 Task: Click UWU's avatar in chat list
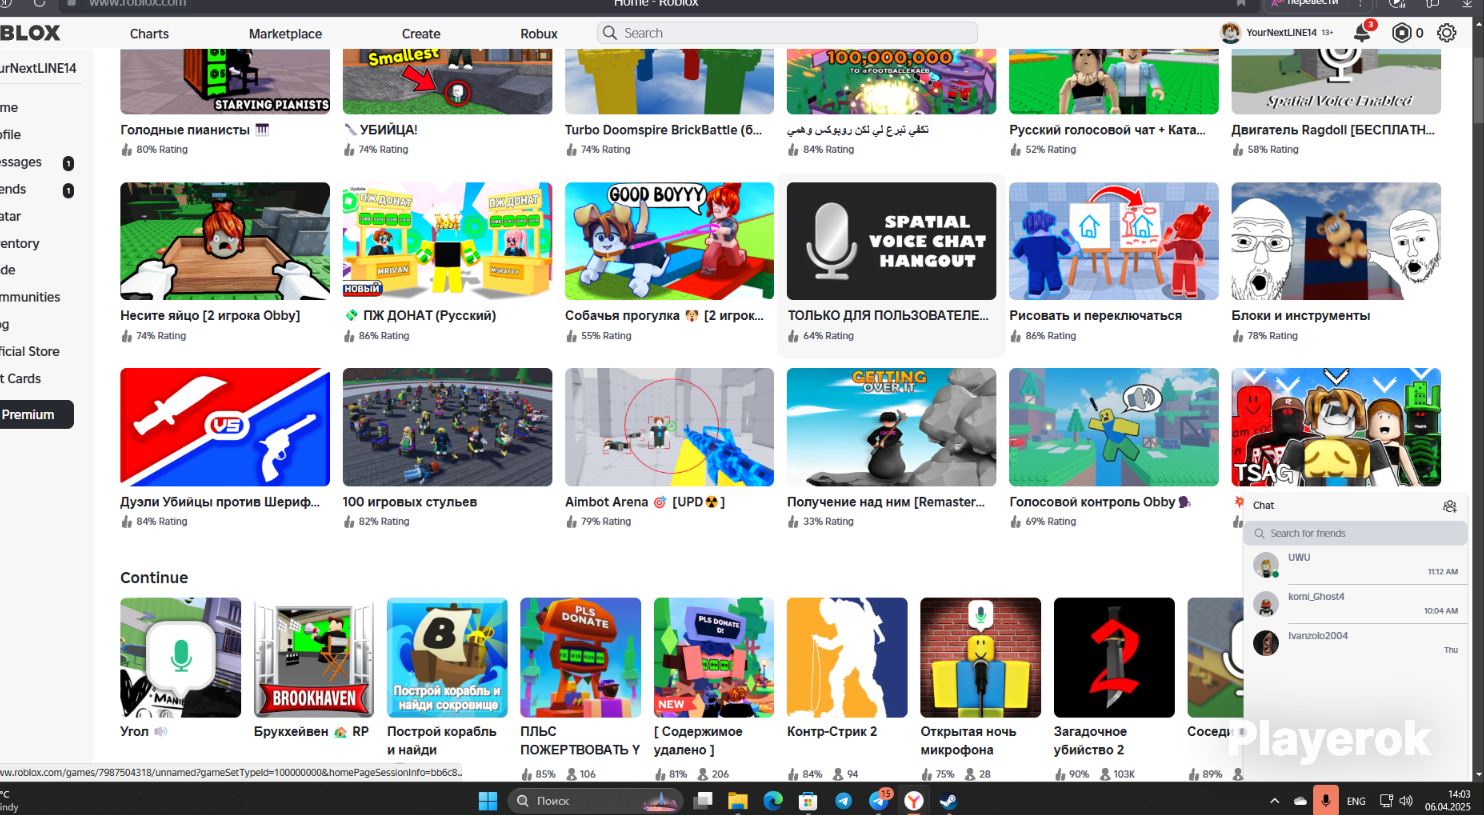[x=1266, y=565]
